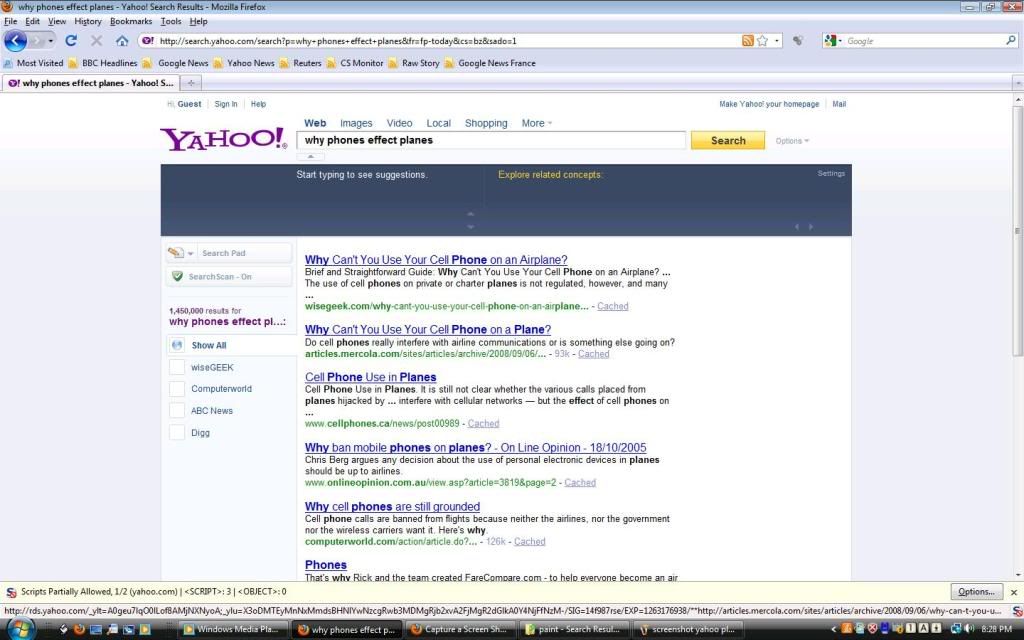Dismiss the NoScript notification bar X
Image resolution: width=1024 pixels, height=640 pixels.
(x=1014, y=592)
